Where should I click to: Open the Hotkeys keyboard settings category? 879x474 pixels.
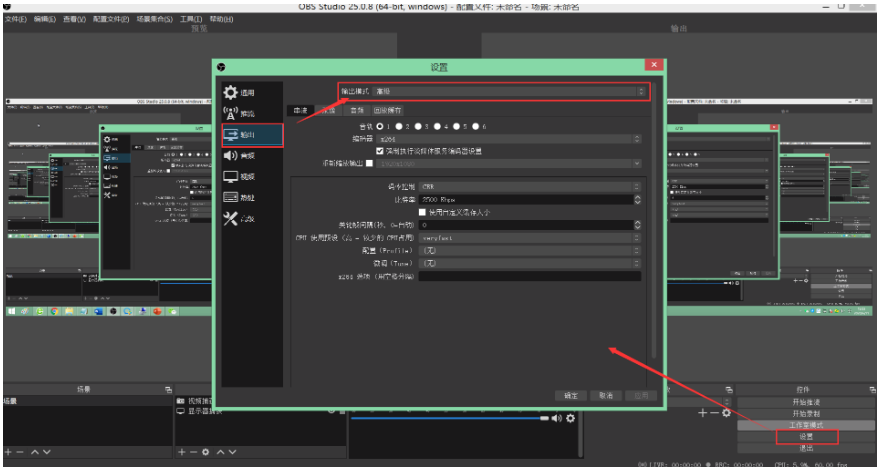coord(230,197)
